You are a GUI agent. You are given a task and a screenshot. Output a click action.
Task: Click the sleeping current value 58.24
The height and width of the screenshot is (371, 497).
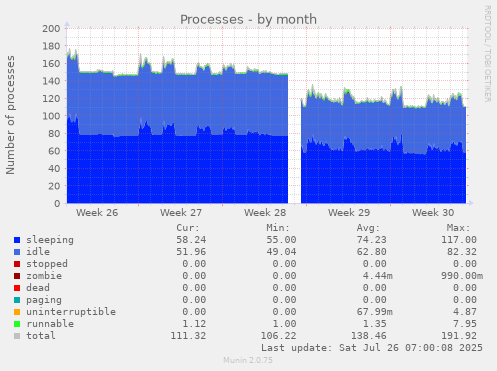point(191,240)
